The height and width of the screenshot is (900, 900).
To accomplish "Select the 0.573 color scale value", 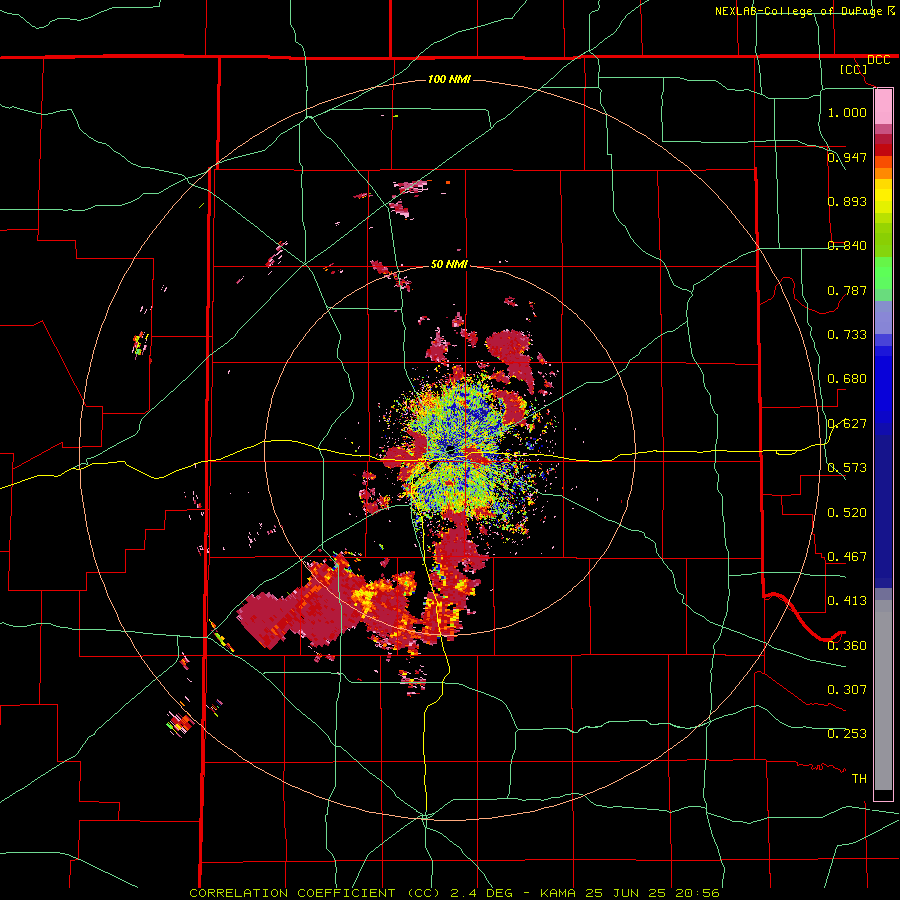I will click(x=847, y=467).
